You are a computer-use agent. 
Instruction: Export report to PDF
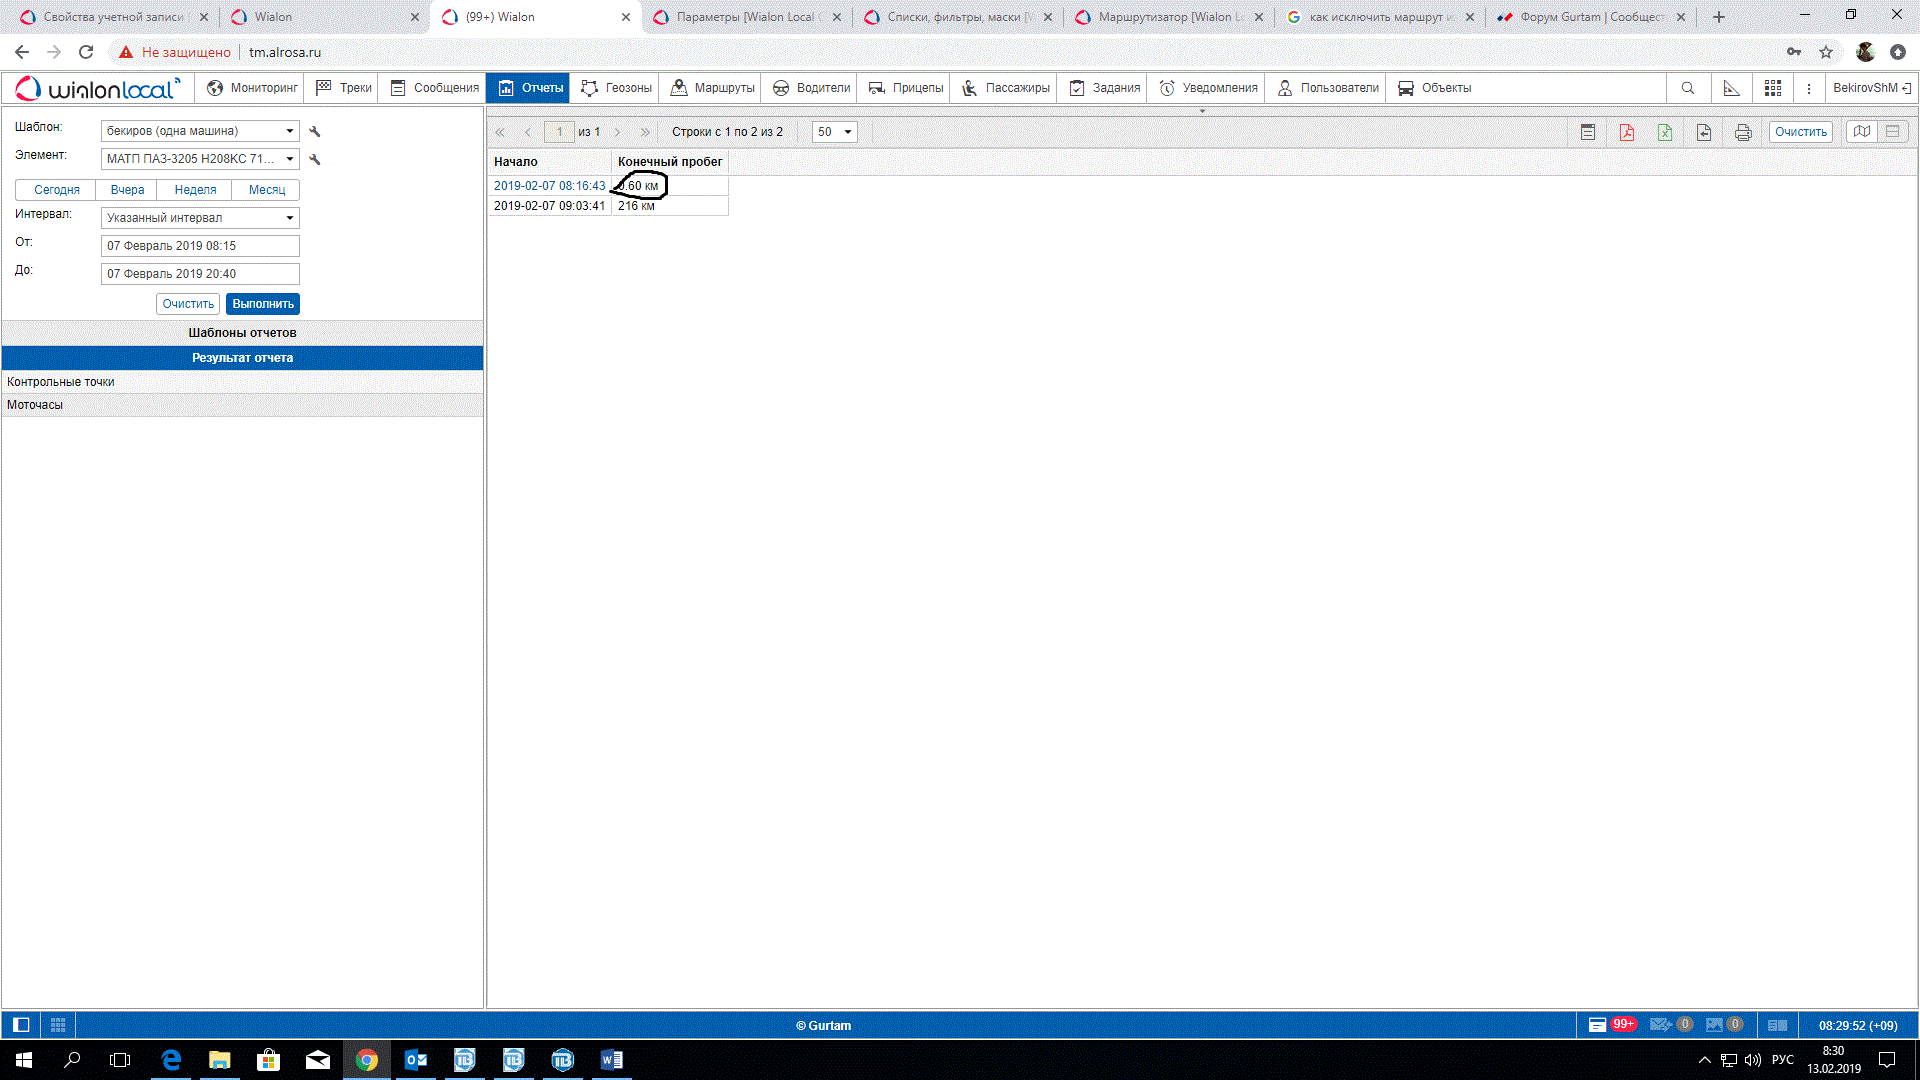click(1626, 132)
